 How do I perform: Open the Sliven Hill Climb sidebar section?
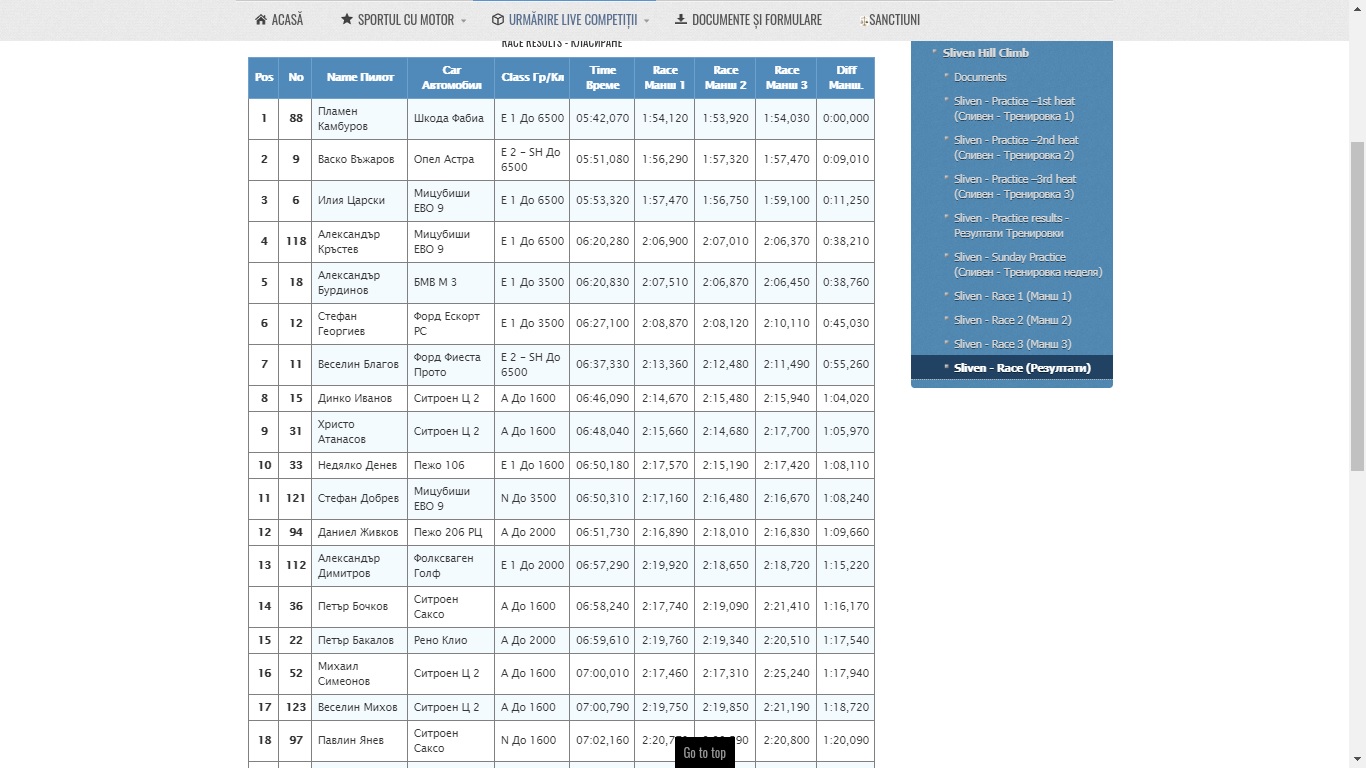click(985, 53)
